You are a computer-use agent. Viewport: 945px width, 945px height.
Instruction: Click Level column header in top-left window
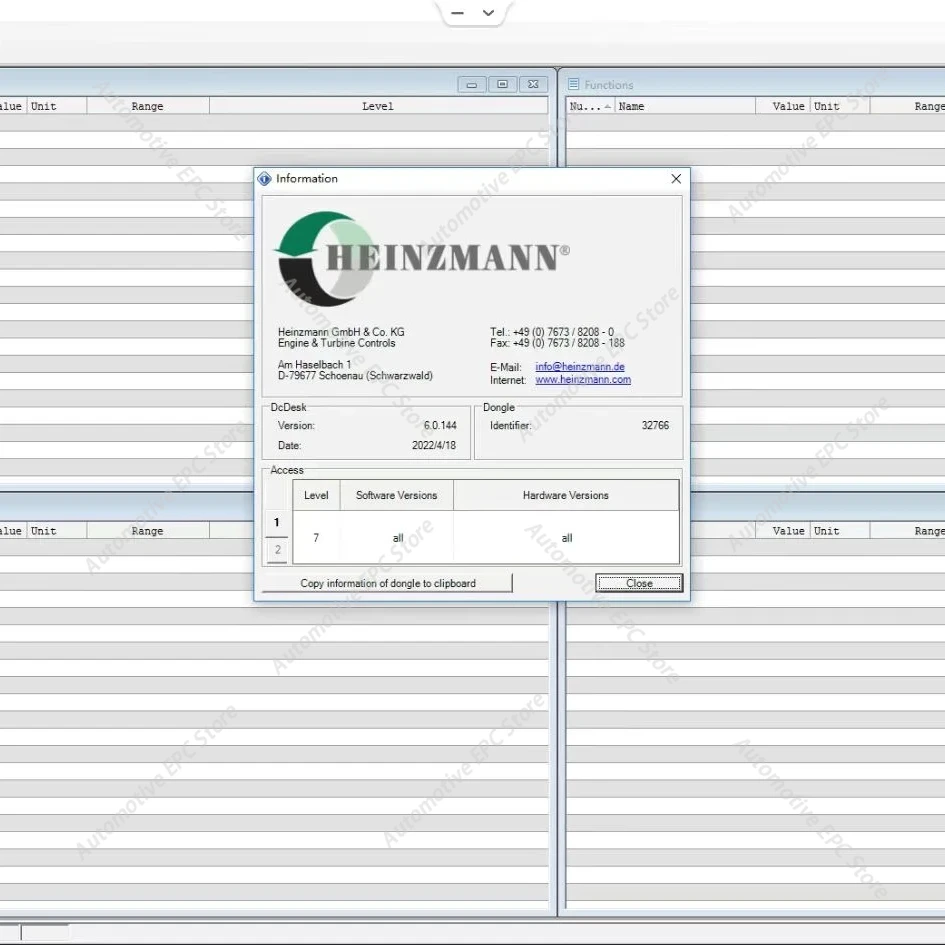pyautogui.click(x=378, y=106)
